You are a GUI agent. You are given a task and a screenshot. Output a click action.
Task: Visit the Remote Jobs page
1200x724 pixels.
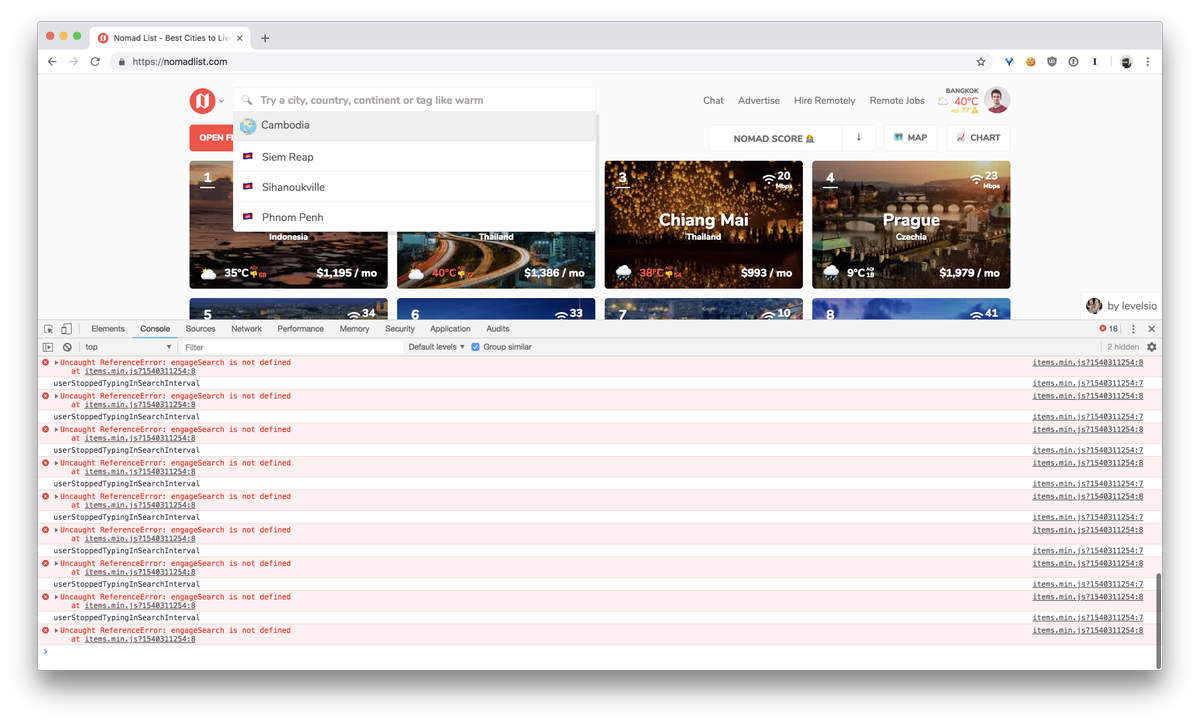(x=897, y=100)
